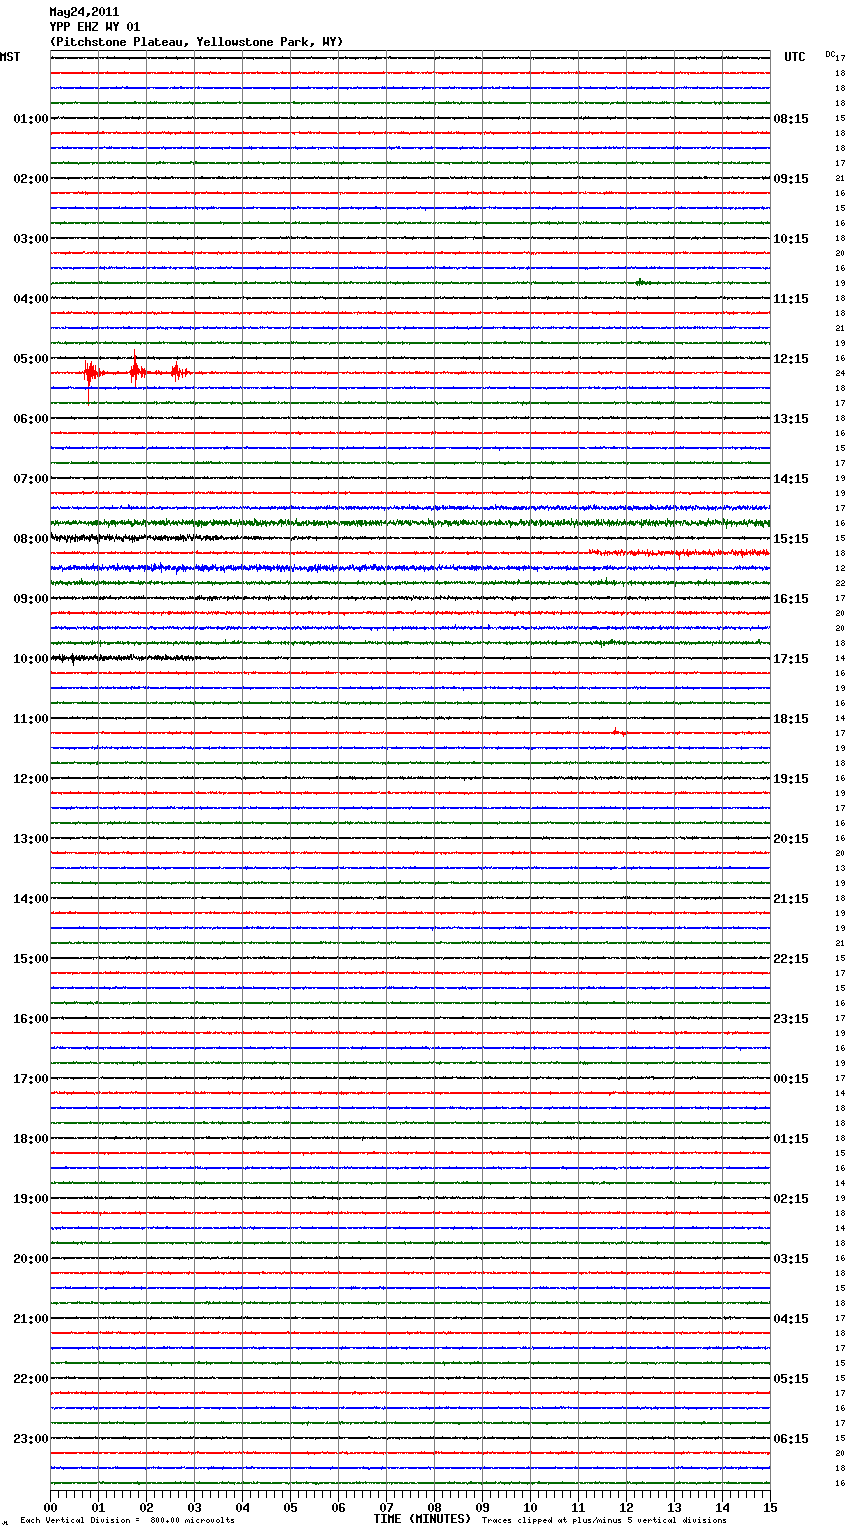Screen dimensions: 850x1534
Task: Click the '03' minute tick label
Action: click(194, 1507)
